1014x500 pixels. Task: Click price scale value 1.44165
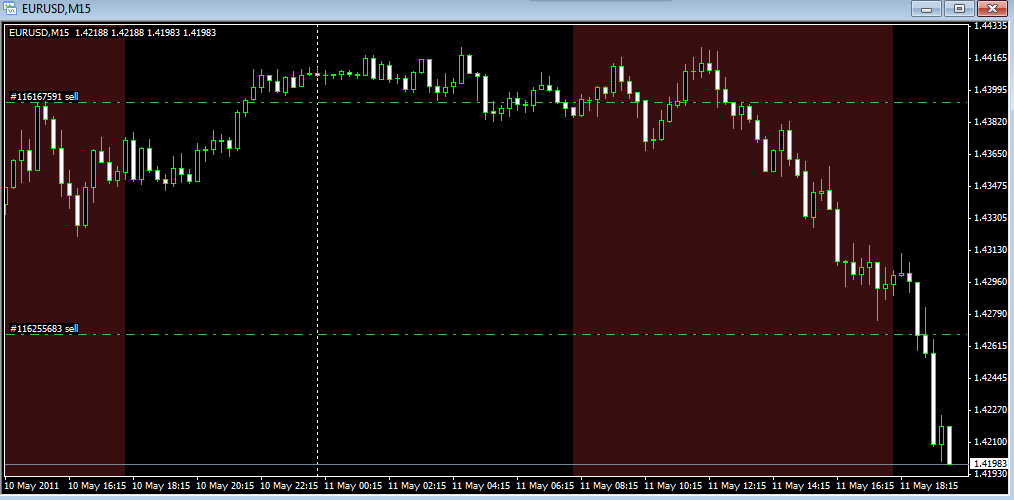[x=989, y=58]
